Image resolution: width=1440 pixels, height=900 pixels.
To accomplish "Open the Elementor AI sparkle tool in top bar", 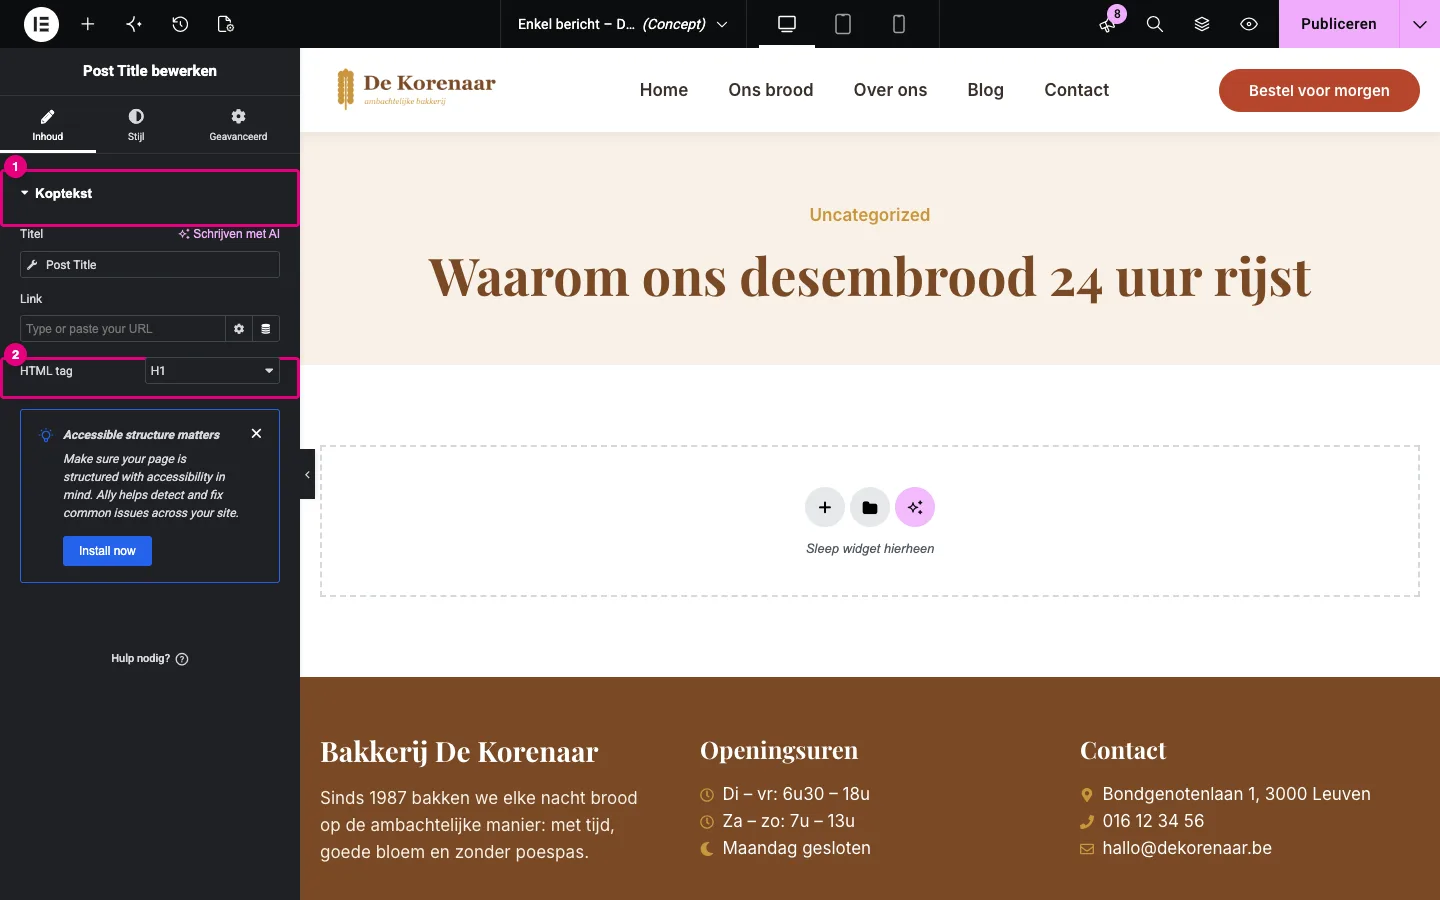I will click(134, 24).
